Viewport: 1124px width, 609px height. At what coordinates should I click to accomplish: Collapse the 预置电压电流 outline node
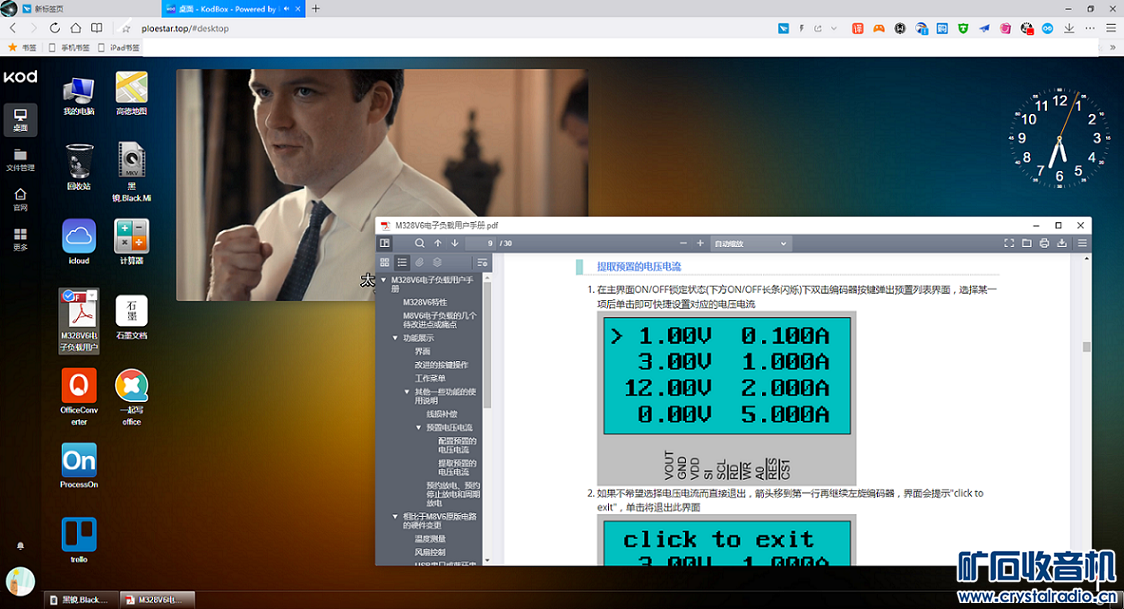[x=419, y=428]
